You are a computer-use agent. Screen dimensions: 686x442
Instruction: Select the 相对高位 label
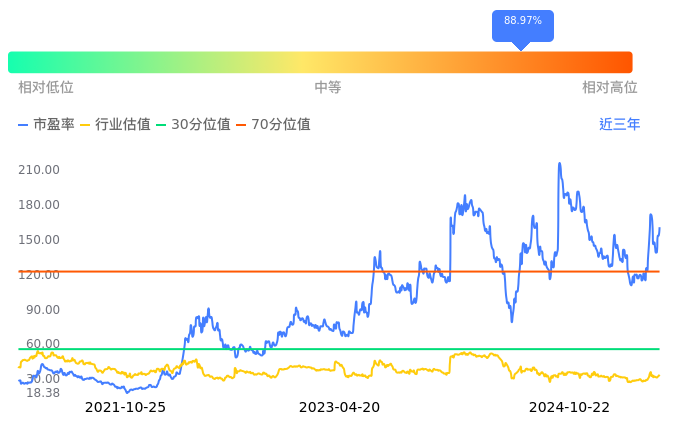tap(610, 88)
